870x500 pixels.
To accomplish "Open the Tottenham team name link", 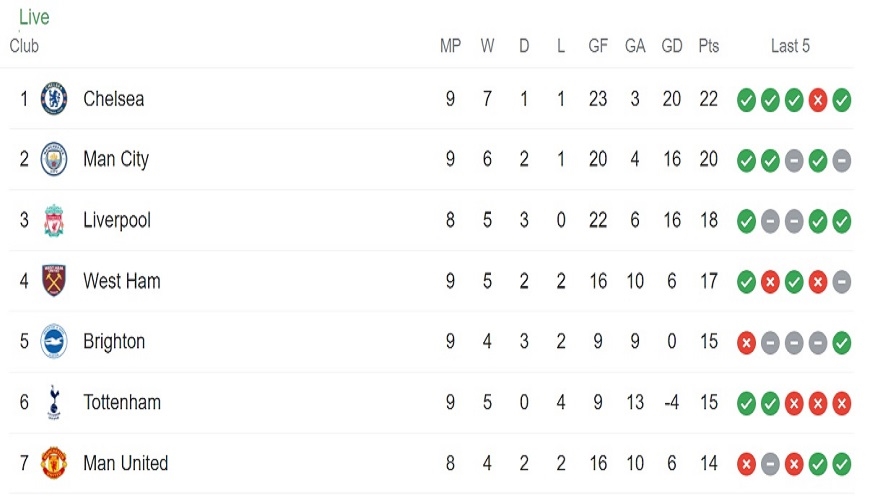I will (122, 402).
